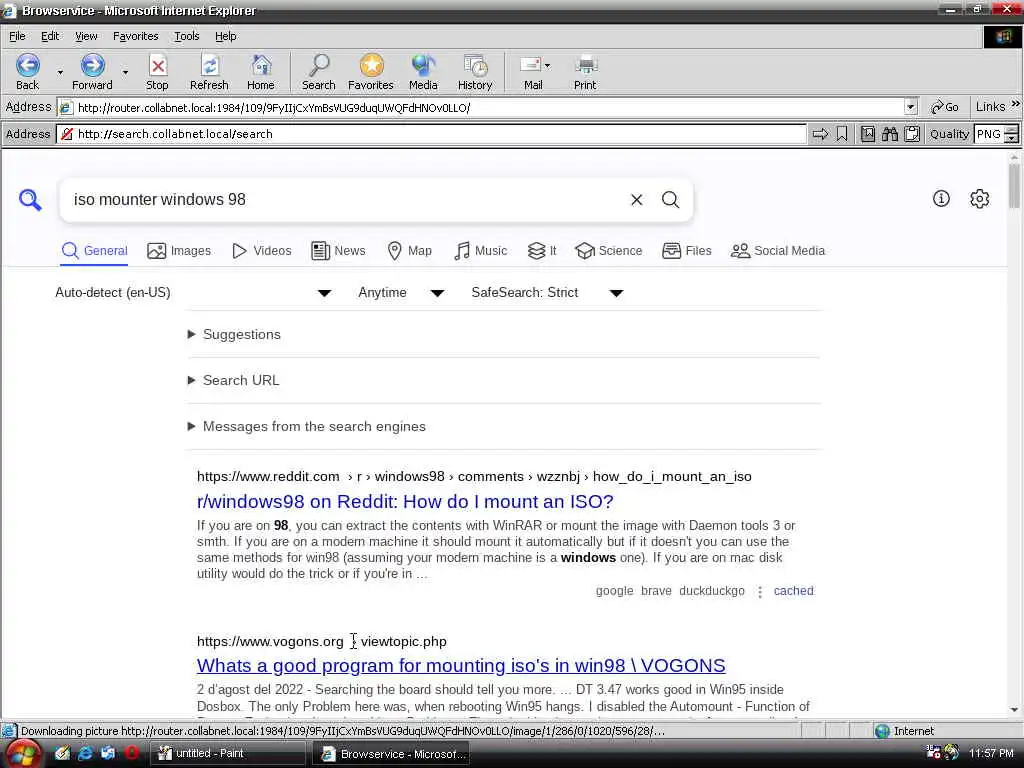The image size is (1024, 768).
Task: Open the Anytime time range dropdown
Action: [x=401, y=293]
